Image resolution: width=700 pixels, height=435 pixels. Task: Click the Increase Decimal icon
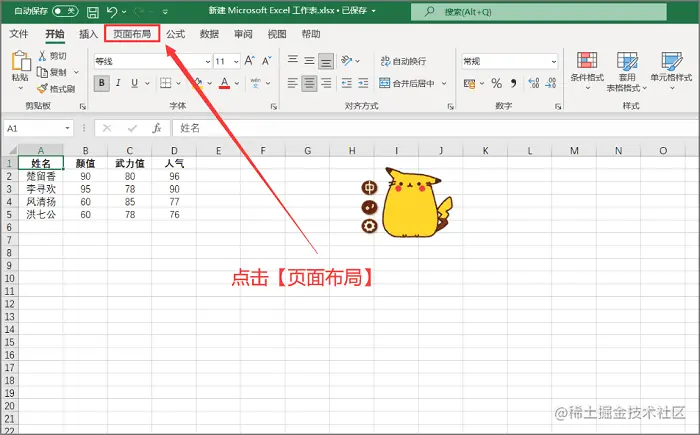click(533, 83)
